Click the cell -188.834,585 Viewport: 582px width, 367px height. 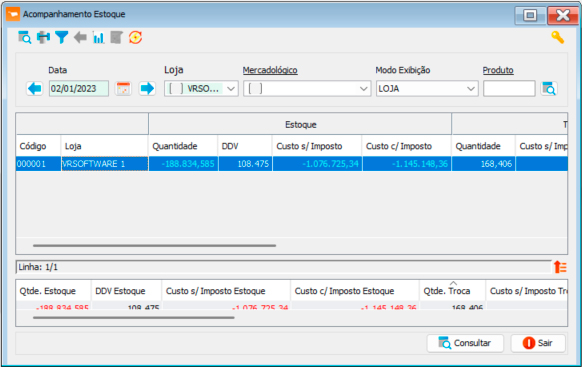pyautogui.click(x=183, y=164)
